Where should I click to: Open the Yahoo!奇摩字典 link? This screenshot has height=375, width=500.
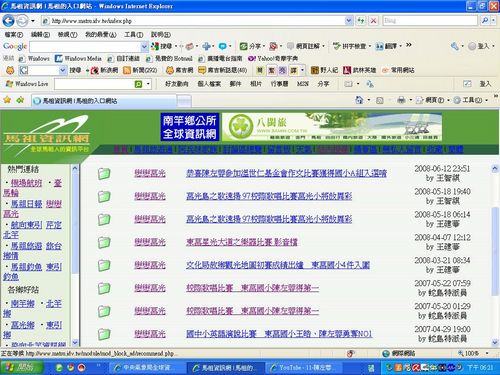273,58
